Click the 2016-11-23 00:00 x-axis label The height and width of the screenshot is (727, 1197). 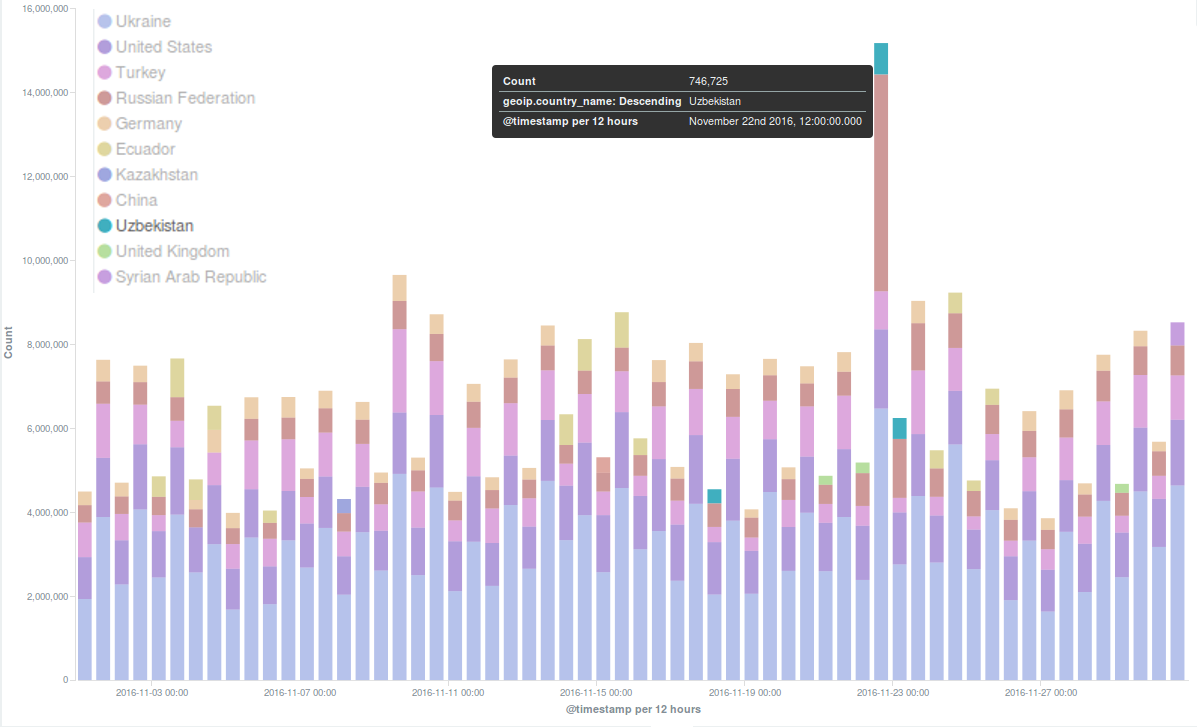(893, 692)
